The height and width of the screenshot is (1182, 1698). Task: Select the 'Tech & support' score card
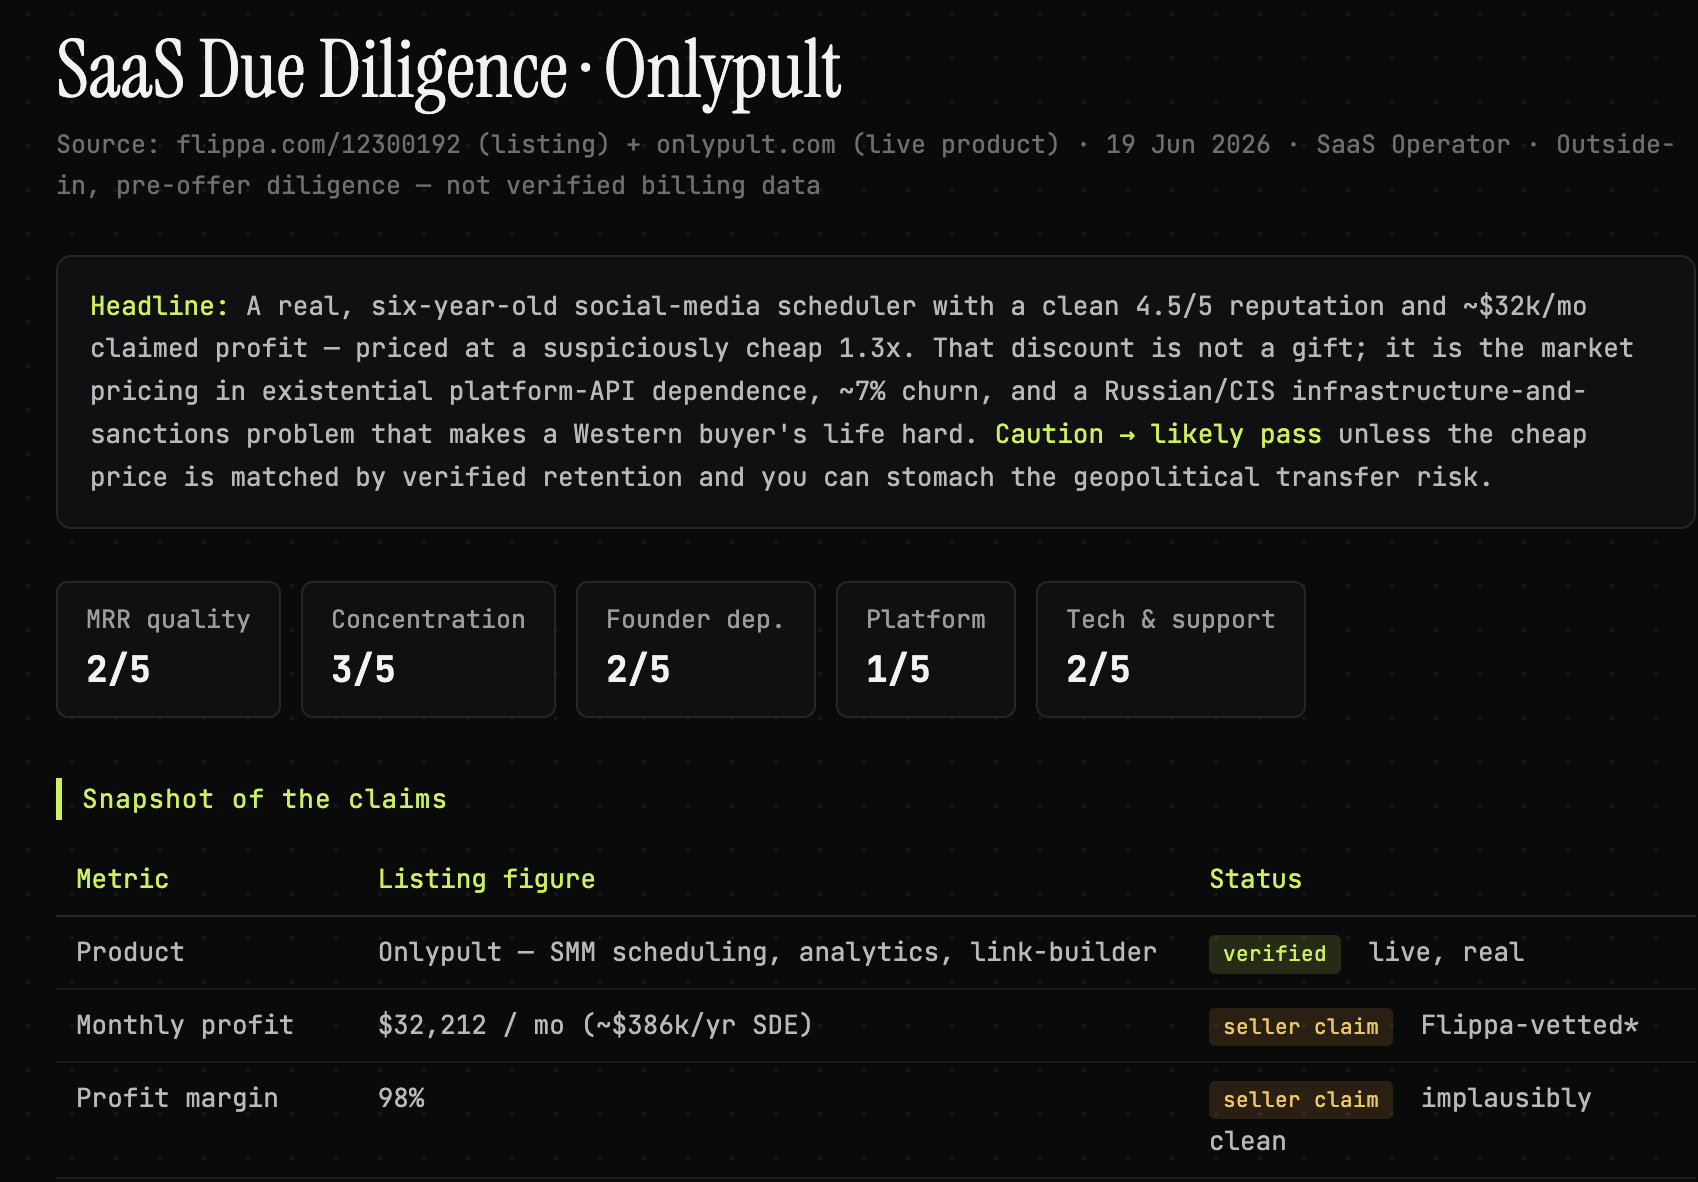tap(1171, 649)
